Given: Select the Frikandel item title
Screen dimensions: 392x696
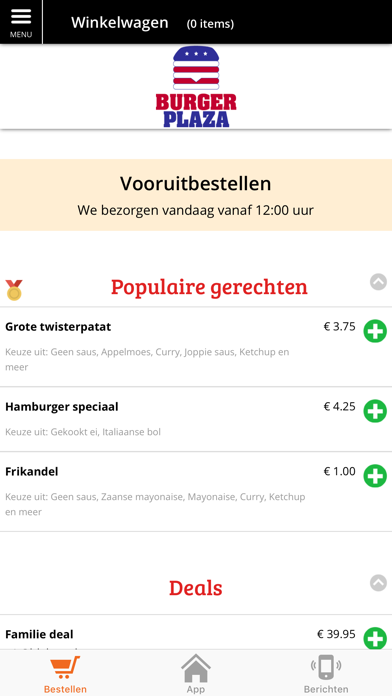Looking at the screenshot, I should [32, 471].
